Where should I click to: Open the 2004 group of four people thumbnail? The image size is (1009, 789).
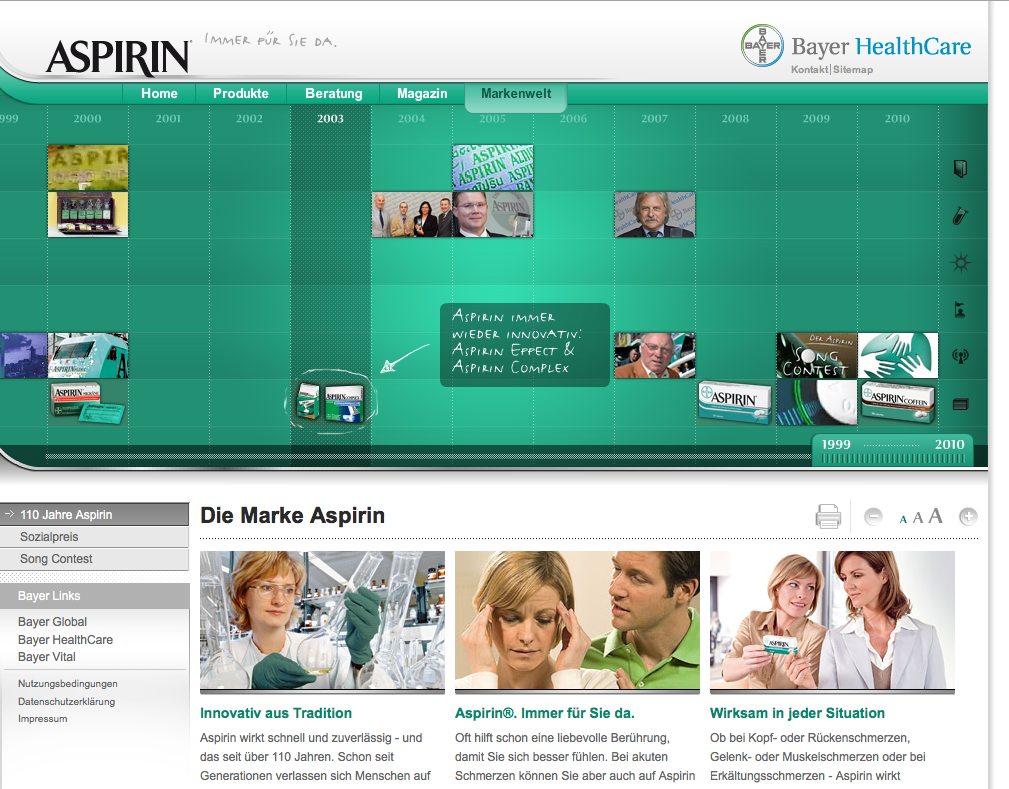click(x=412, y=214)
